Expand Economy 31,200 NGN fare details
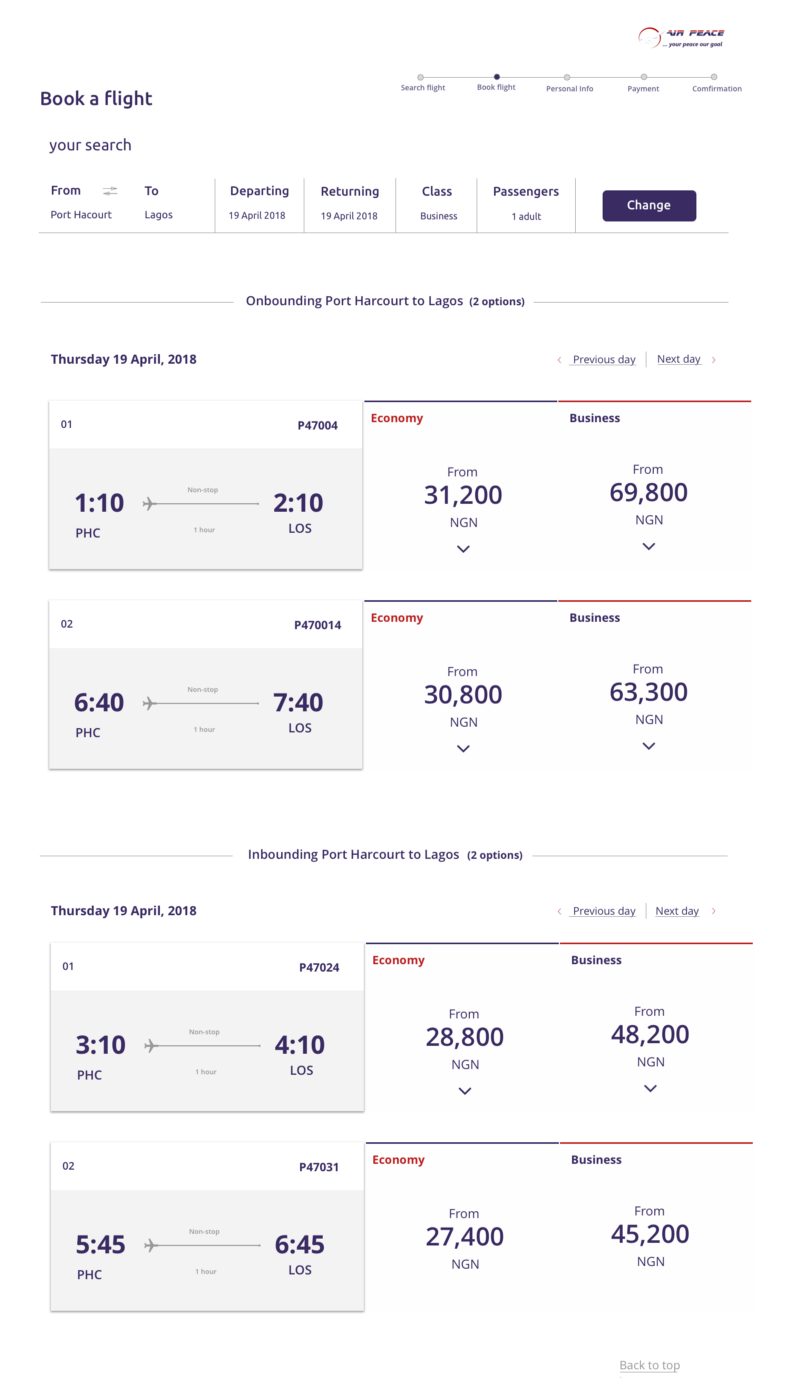Screen dimensions: 800x1388 tap(463, 549)
